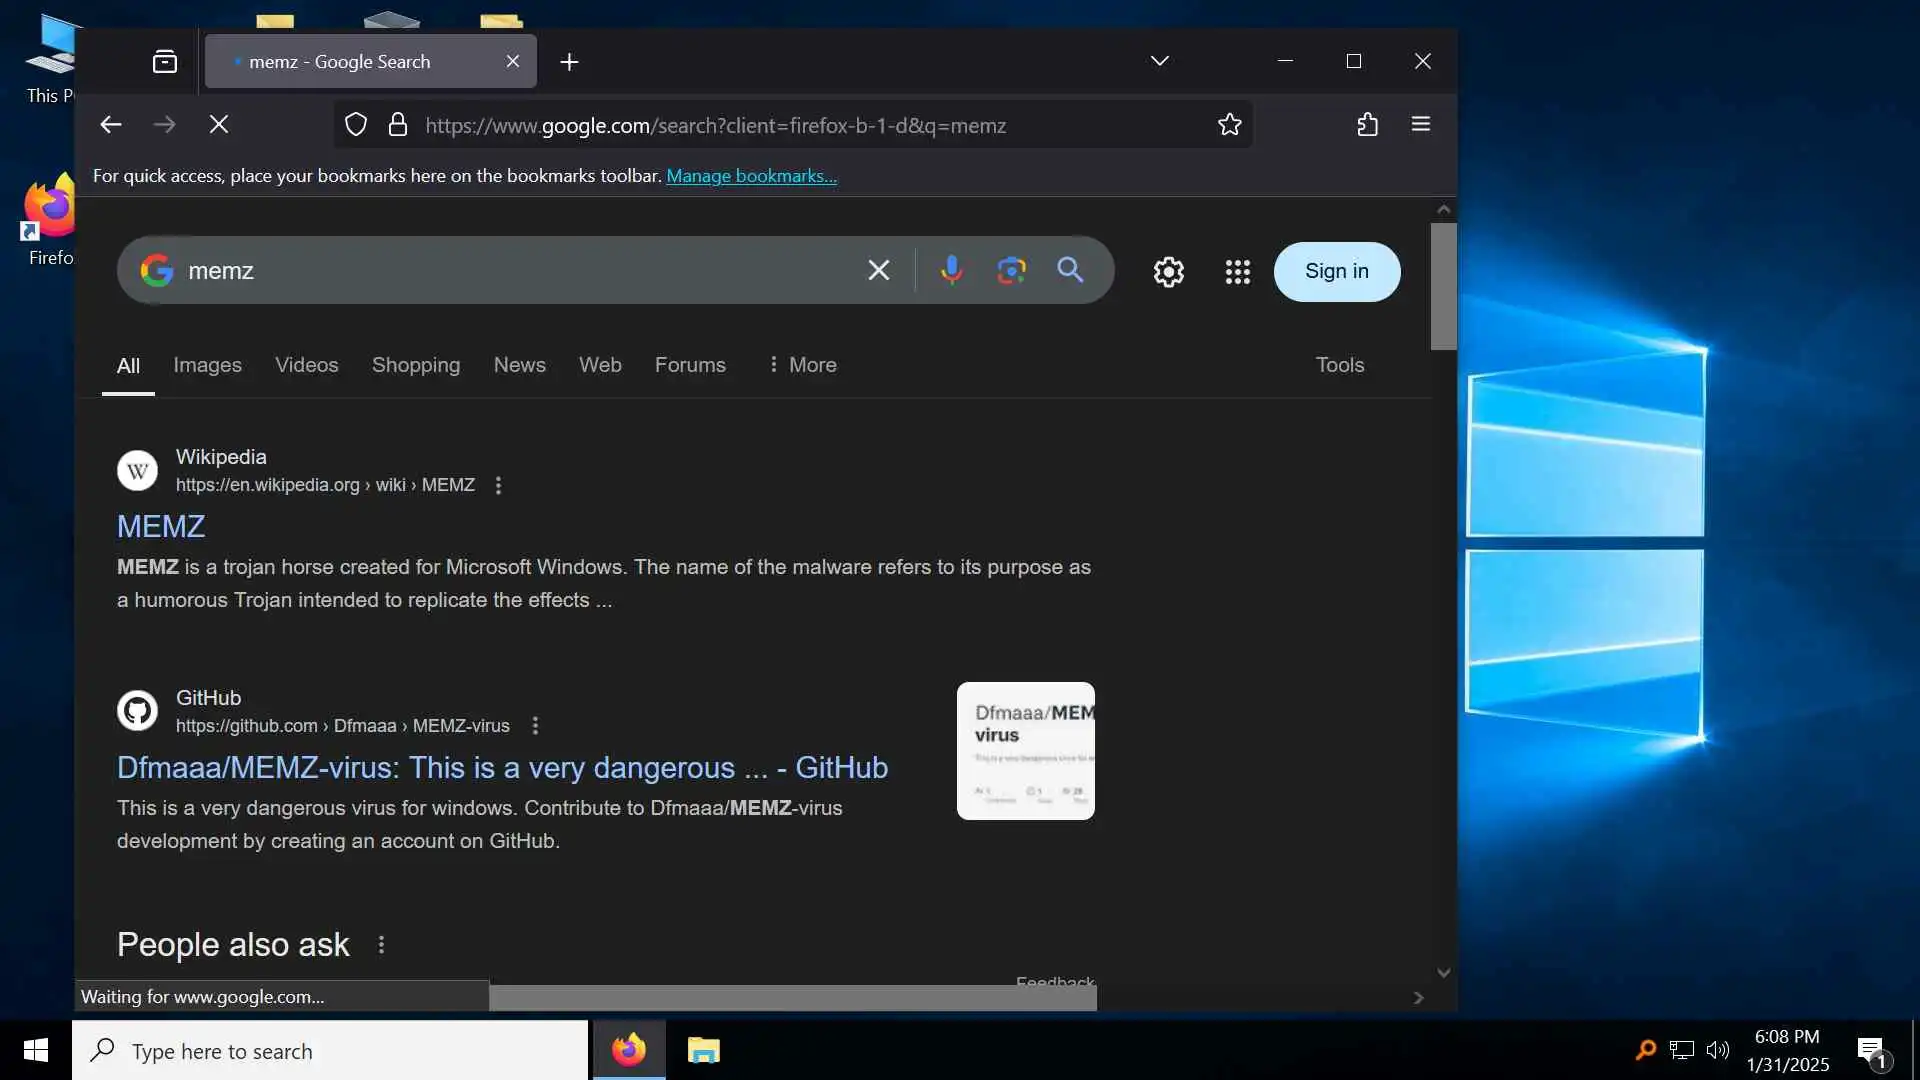1920x1080 pixels.
Task: Open the GitHub MEMZ-virus thumbnail
Action: pyautogui.click(x=1025, y=751)
